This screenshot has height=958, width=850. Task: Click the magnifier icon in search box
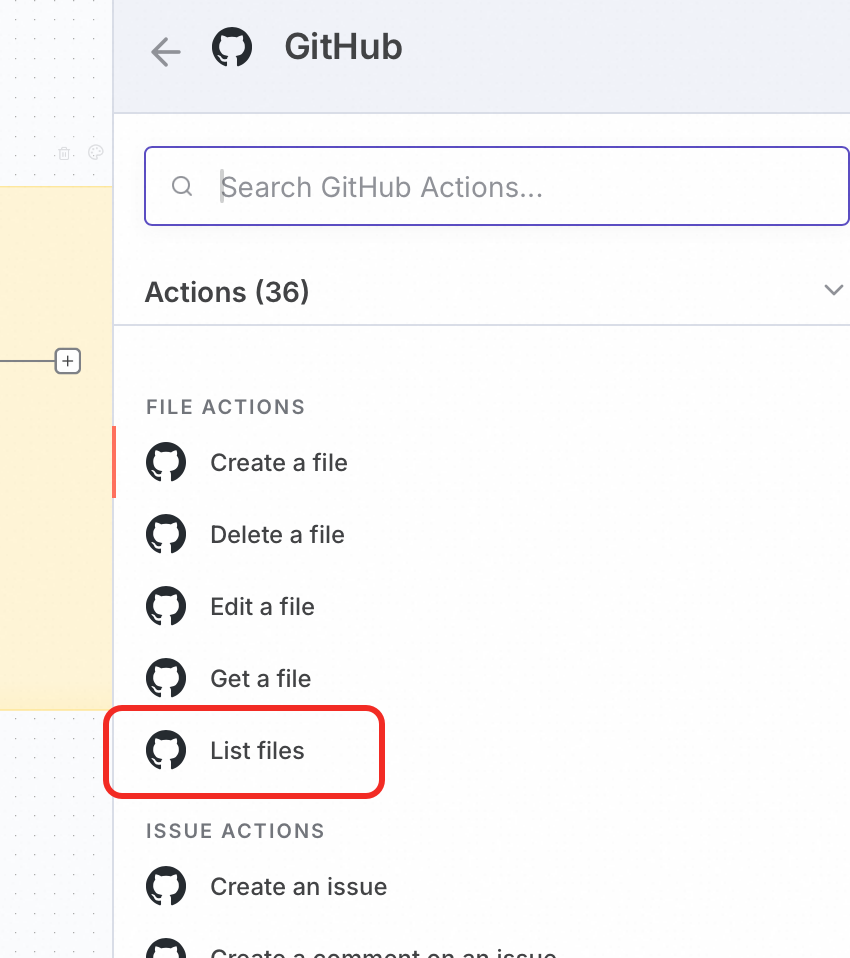pyautogui.click(x=182, y=187)
